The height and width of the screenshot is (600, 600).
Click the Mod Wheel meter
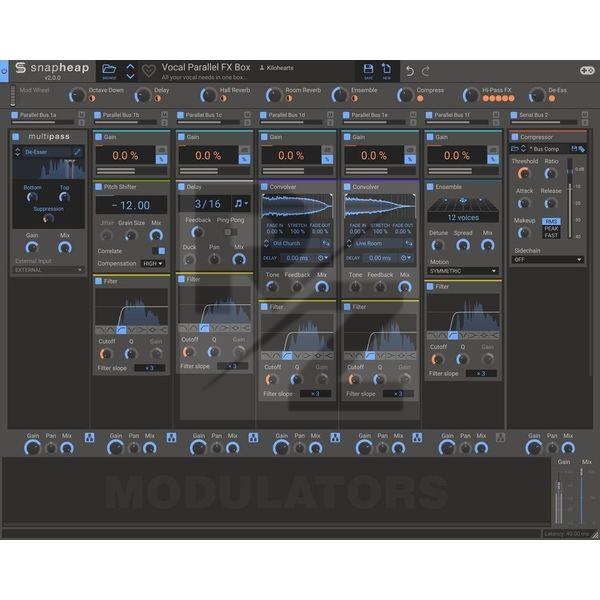[13, 95]
